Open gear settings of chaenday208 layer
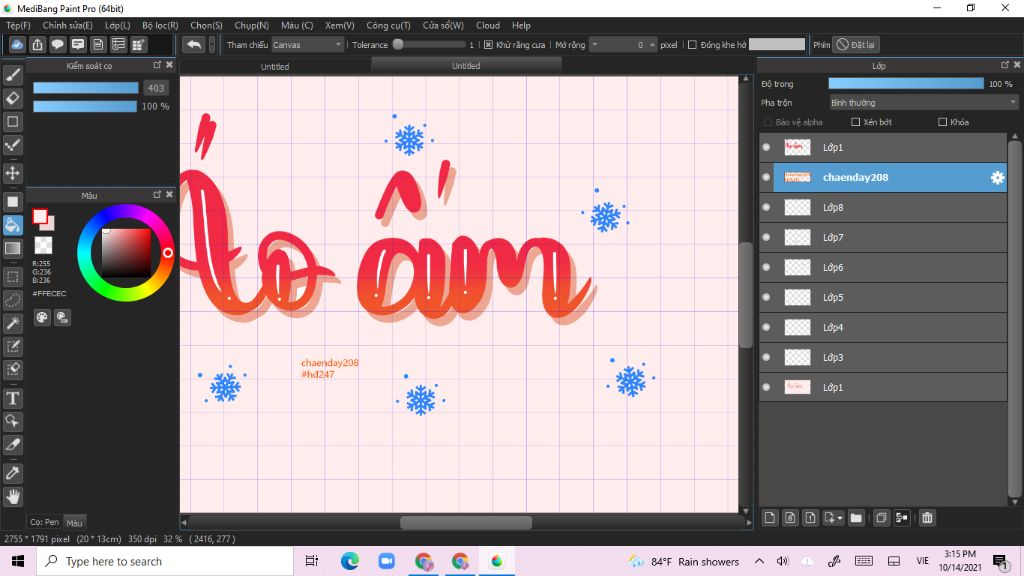The height and width of the screenshot is (576, 1024). (x=997, y=178)
